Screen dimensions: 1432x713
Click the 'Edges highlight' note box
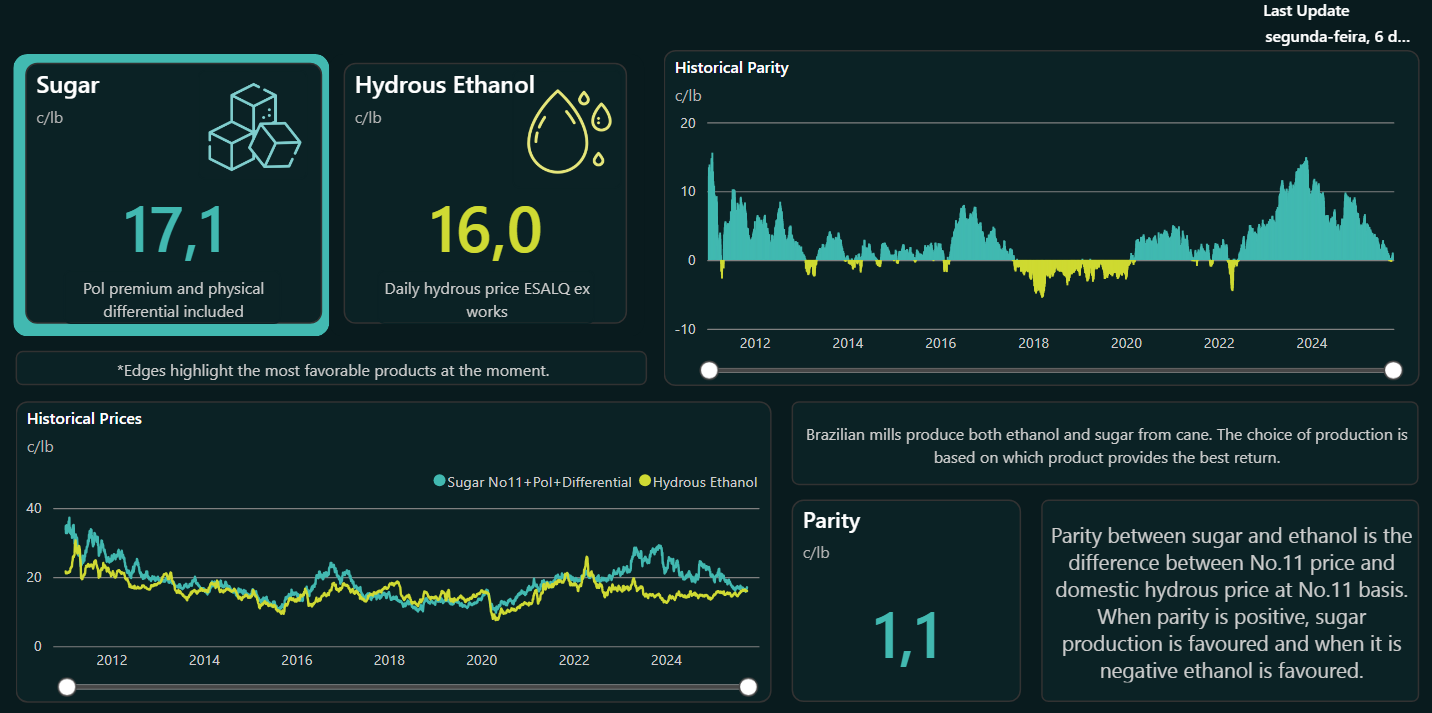coord(331,369)
